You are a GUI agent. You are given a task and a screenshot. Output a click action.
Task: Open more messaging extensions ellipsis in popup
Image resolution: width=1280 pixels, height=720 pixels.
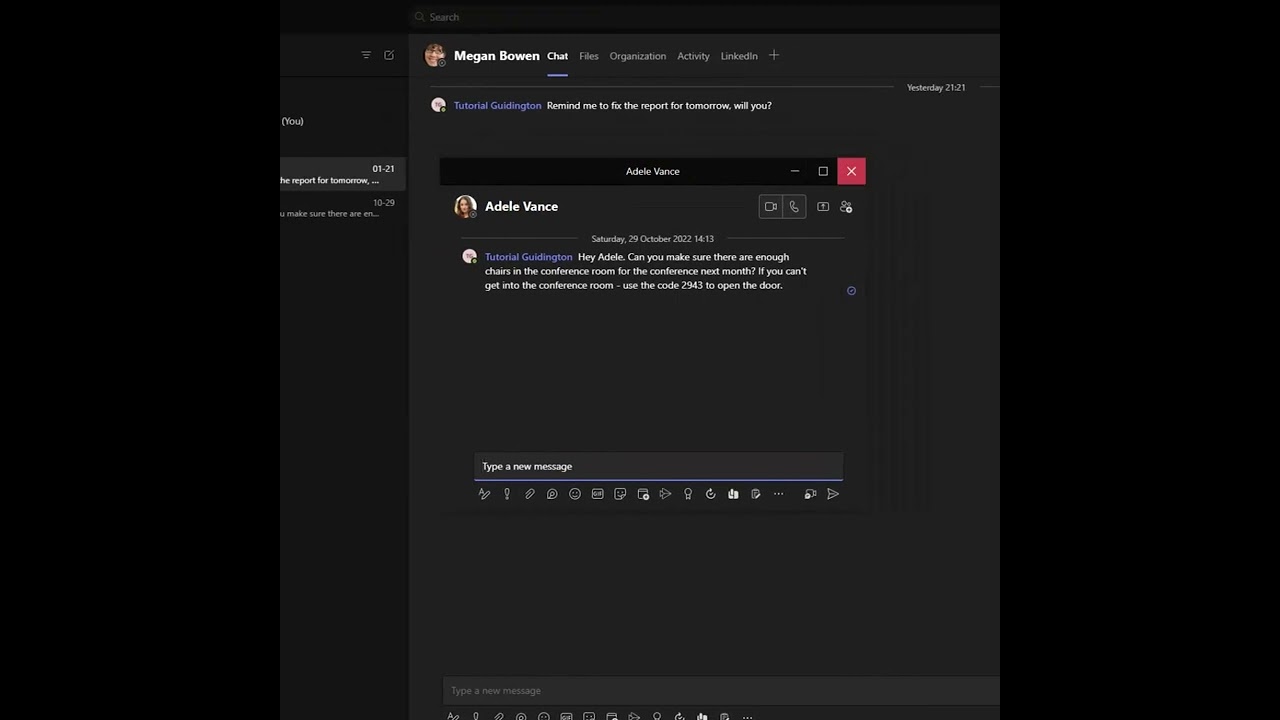point(778,494)
